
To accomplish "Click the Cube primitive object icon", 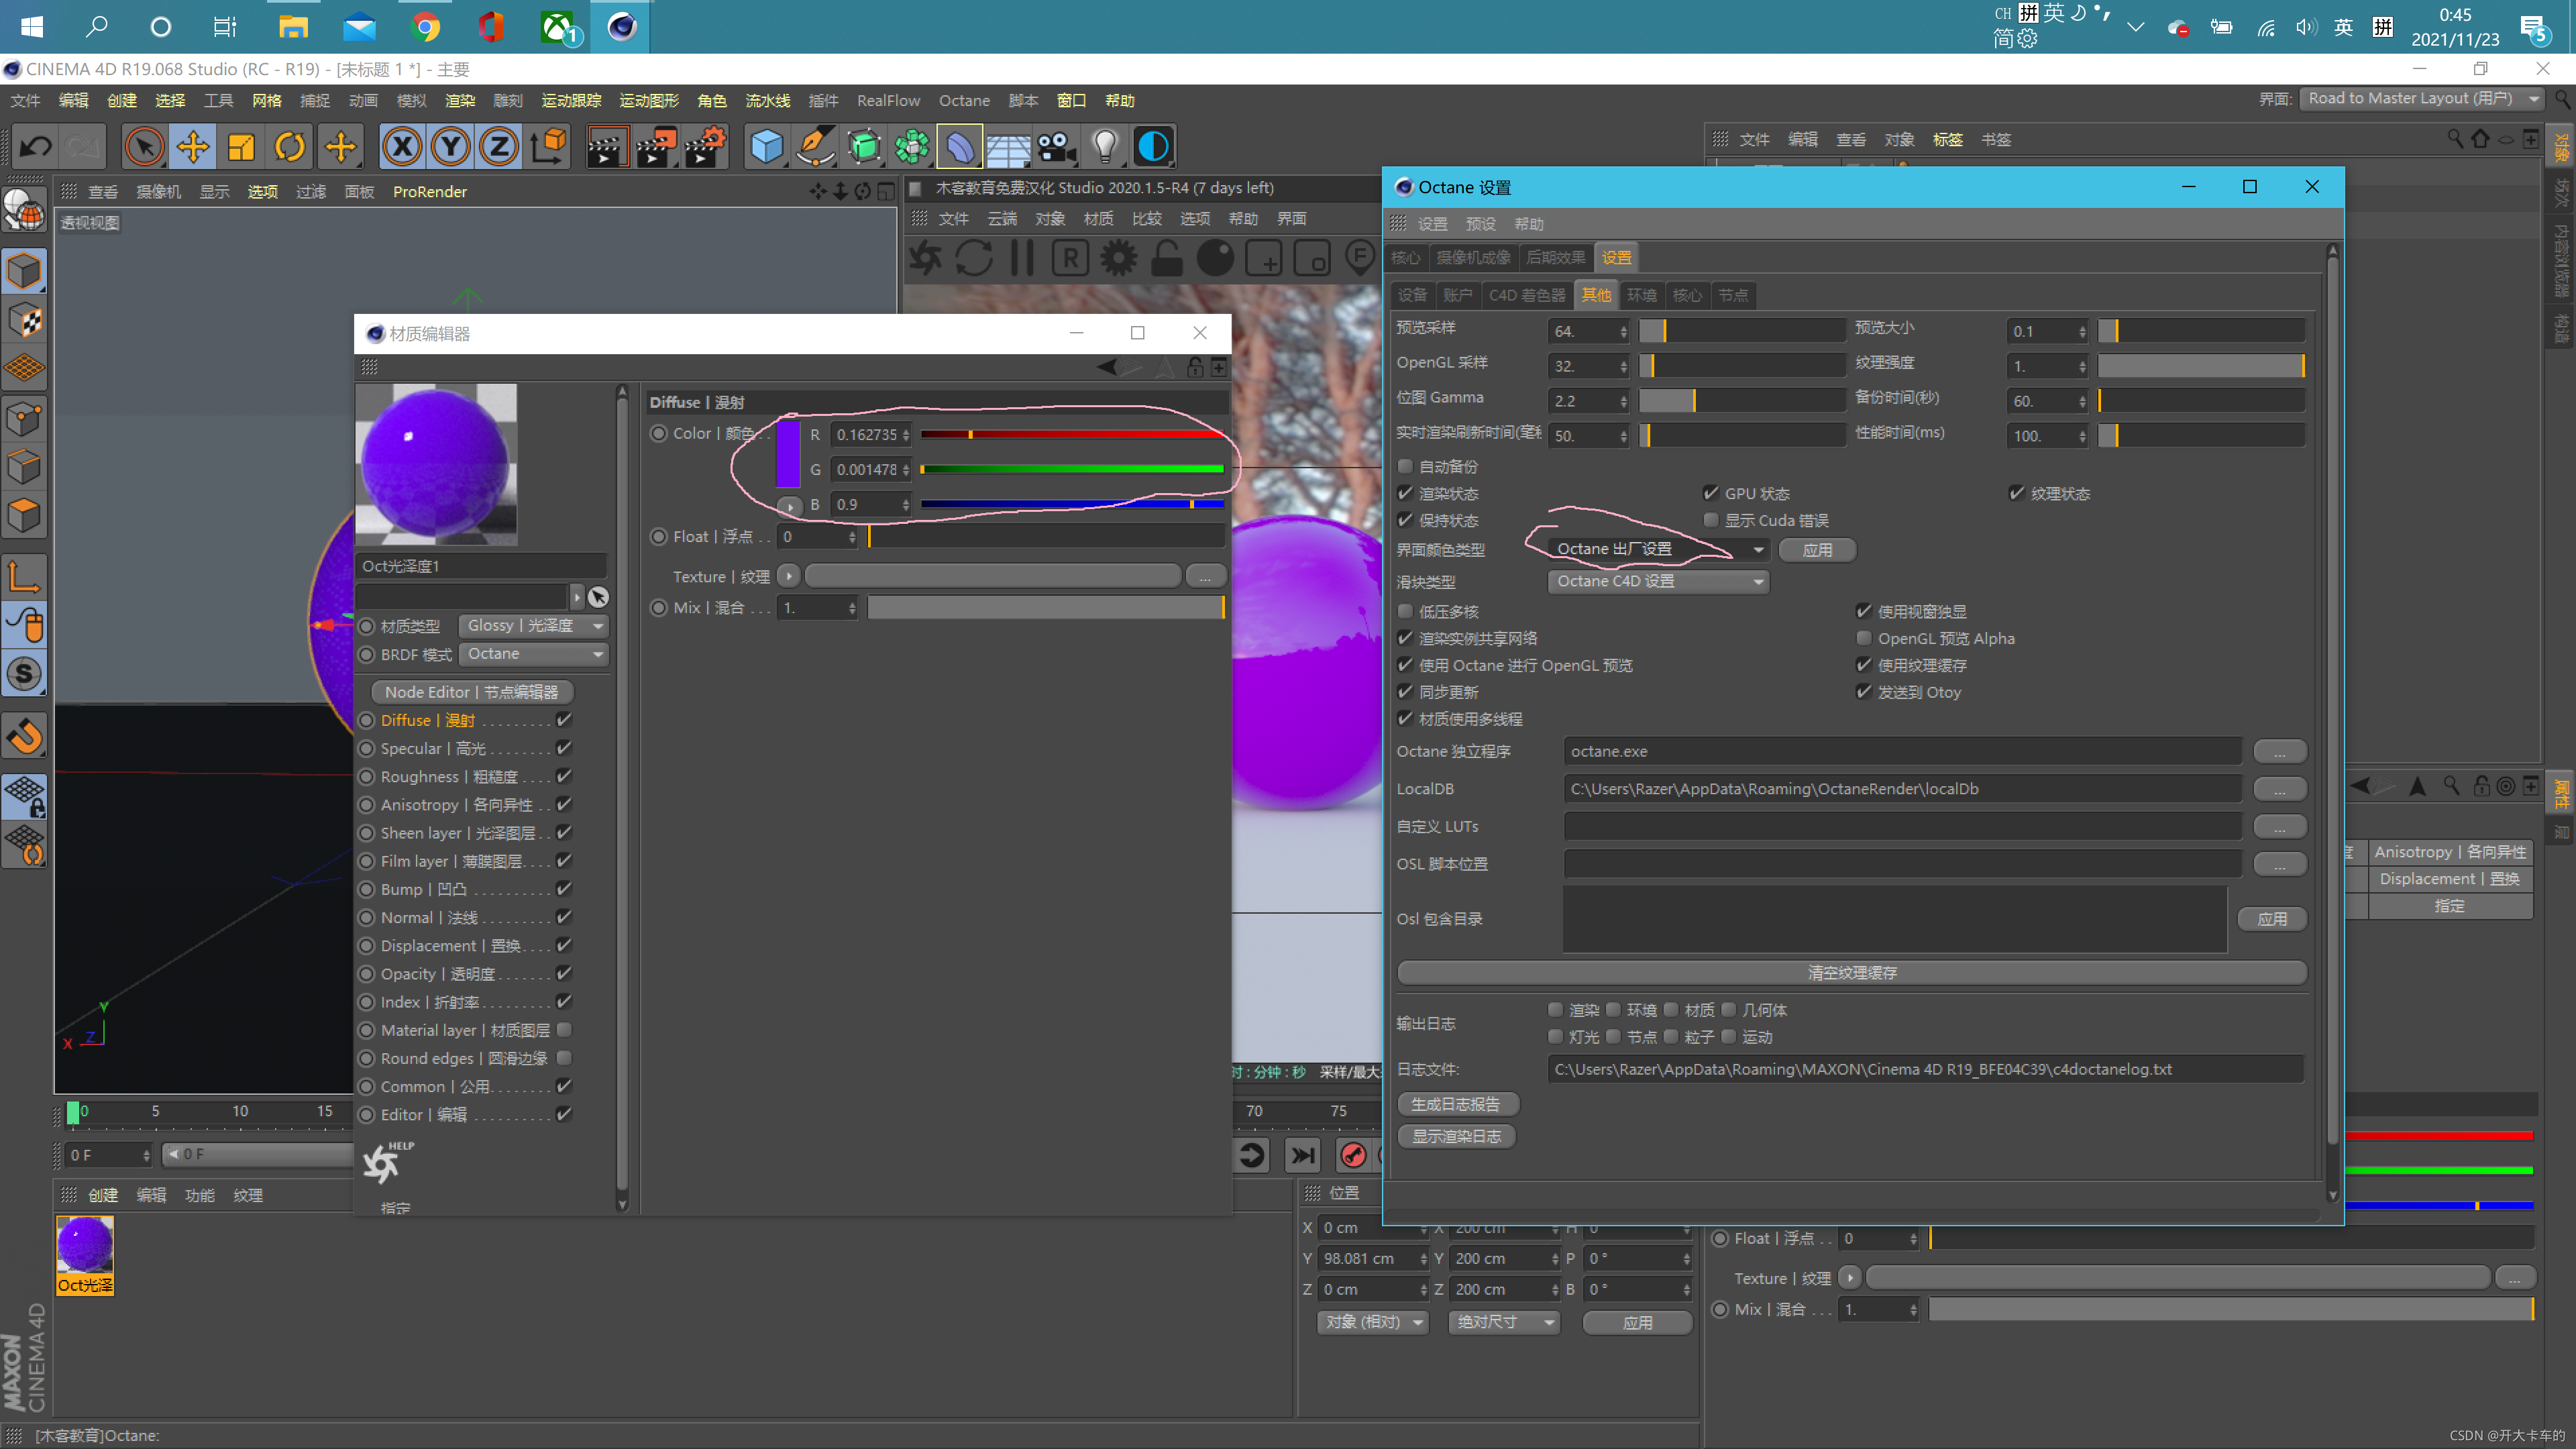I will pyautogui.click(x=766, y=147).
